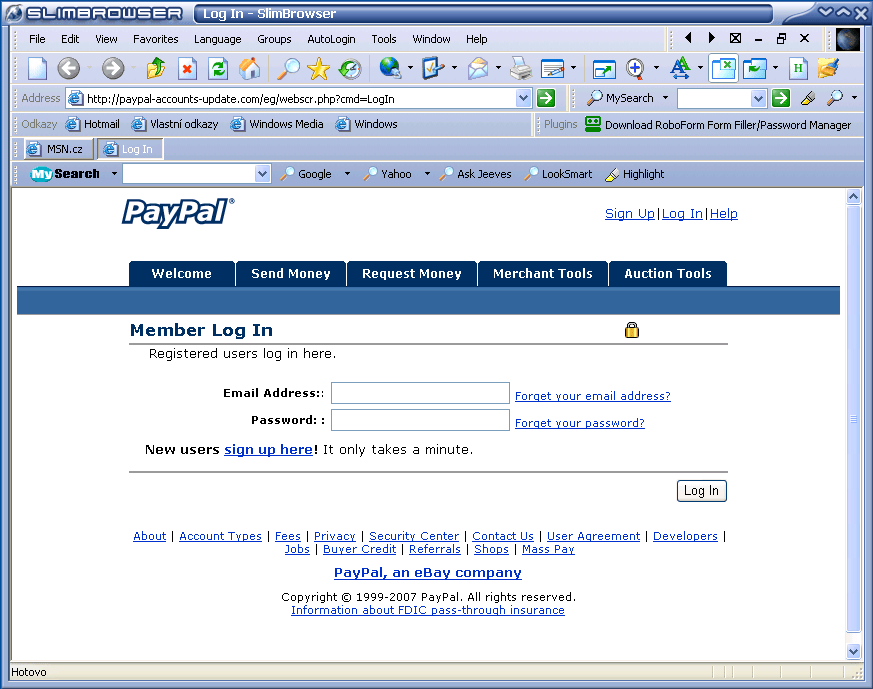Screen dimensions: 873x689
Task: Open the AutoLogin menu
Action: pyautogui.click(x=331, y=39)
